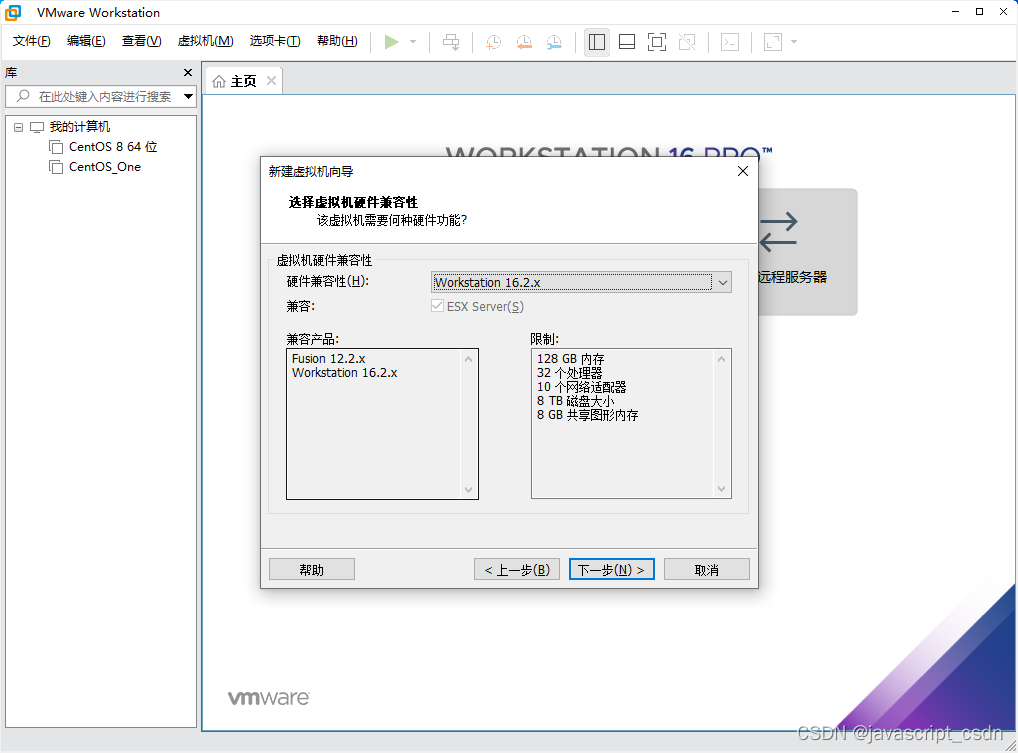The height and width of the screenshot is (753, 1018).
Task: Click the manage snapshots wrench icon
Action: coord(554,42)
